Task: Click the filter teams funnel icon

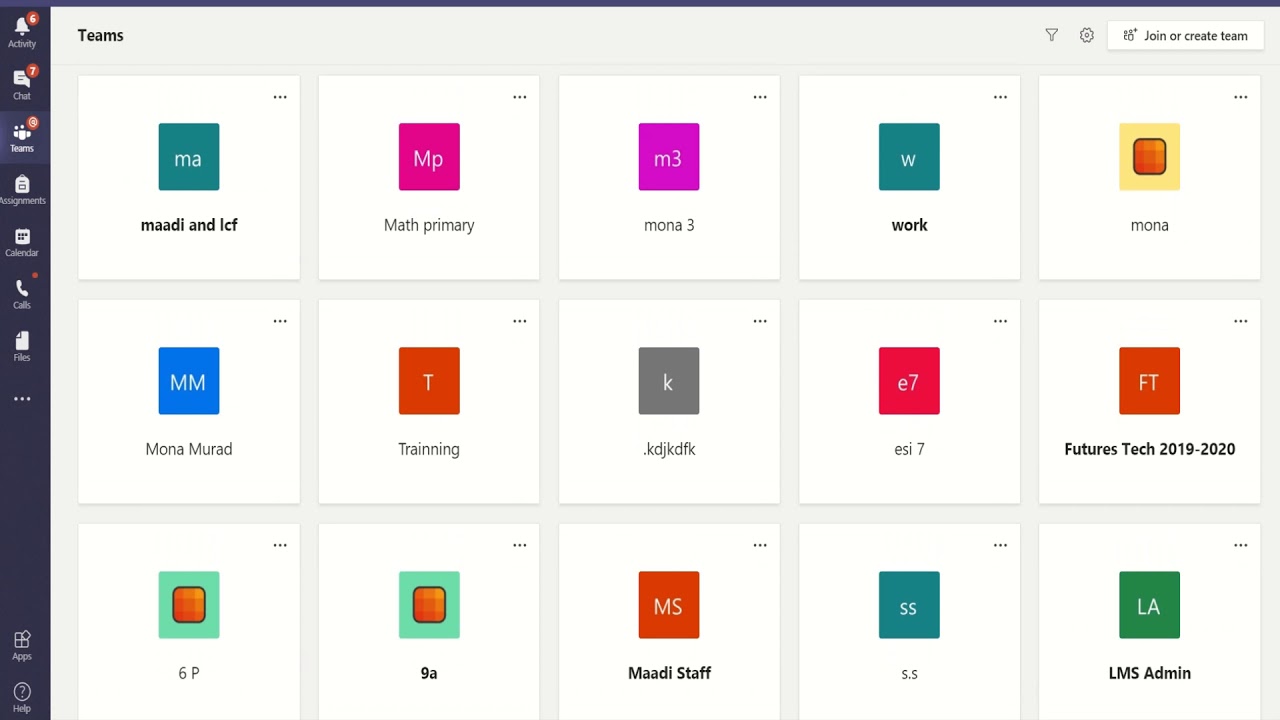Action: [1052, 35]
